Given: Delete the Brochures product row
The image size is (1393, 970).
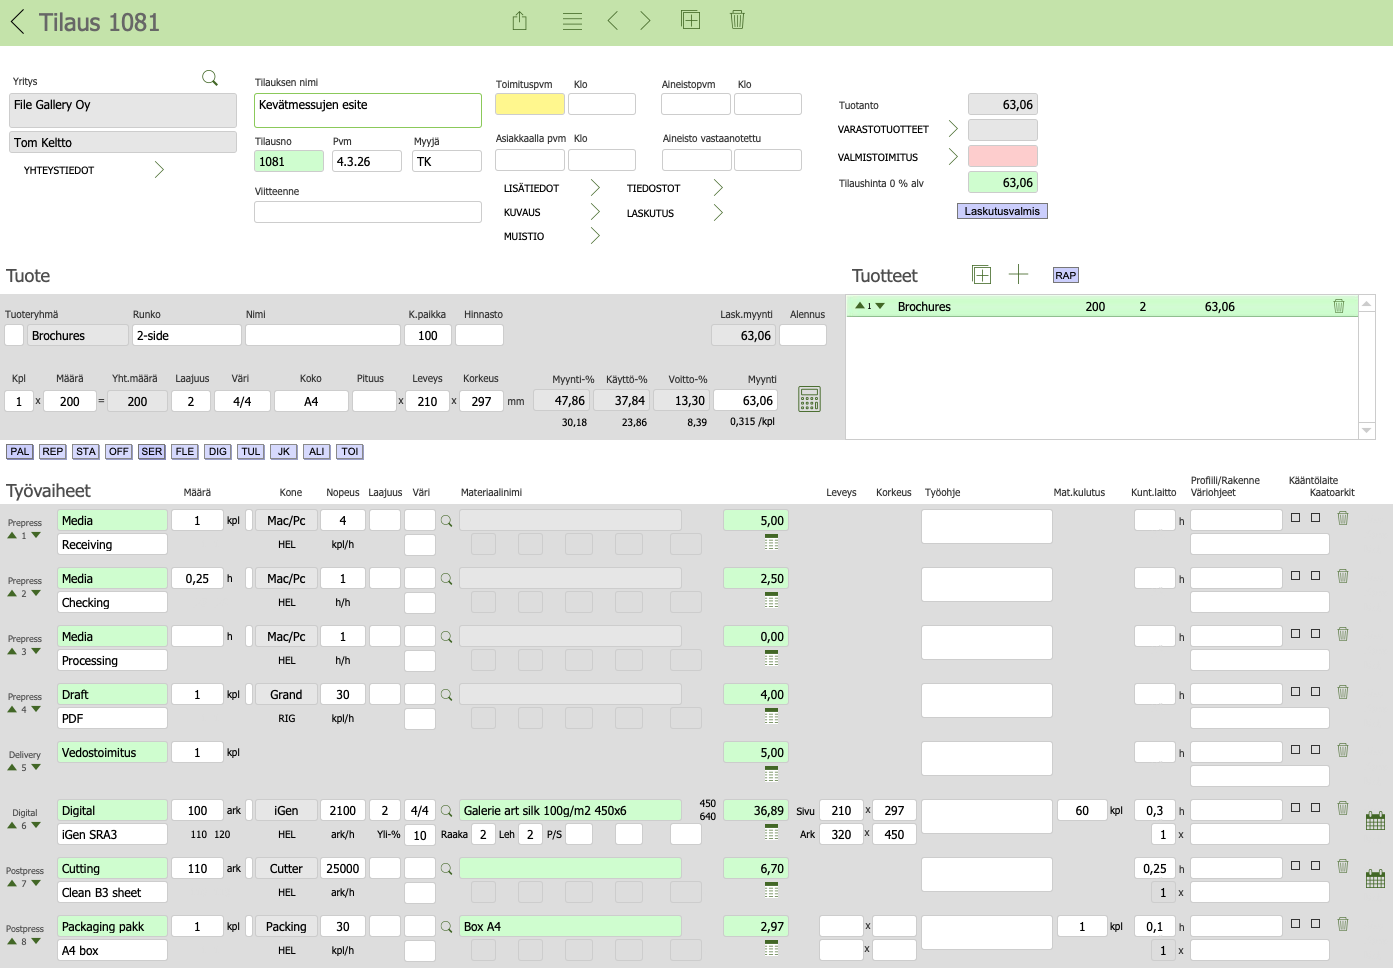Looking at the screenshot, I should (1339, 306).
